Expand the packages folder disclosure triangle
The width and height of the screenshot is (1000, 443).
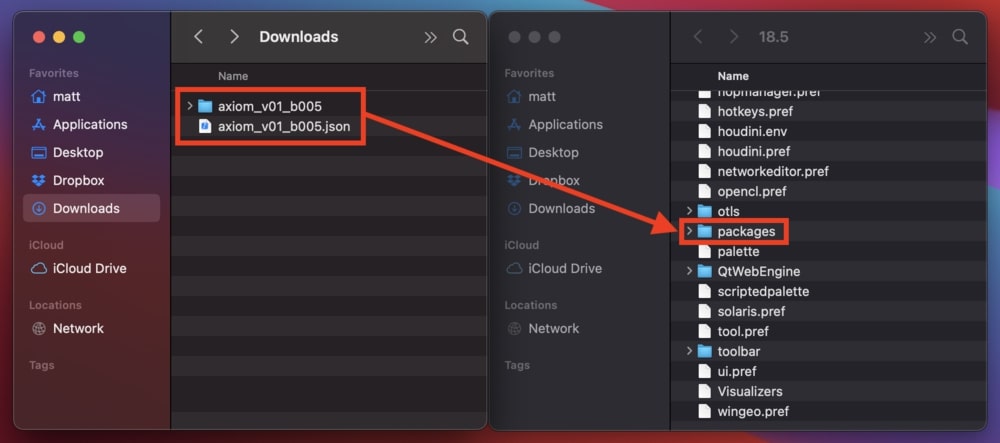[x=689, y=231]
